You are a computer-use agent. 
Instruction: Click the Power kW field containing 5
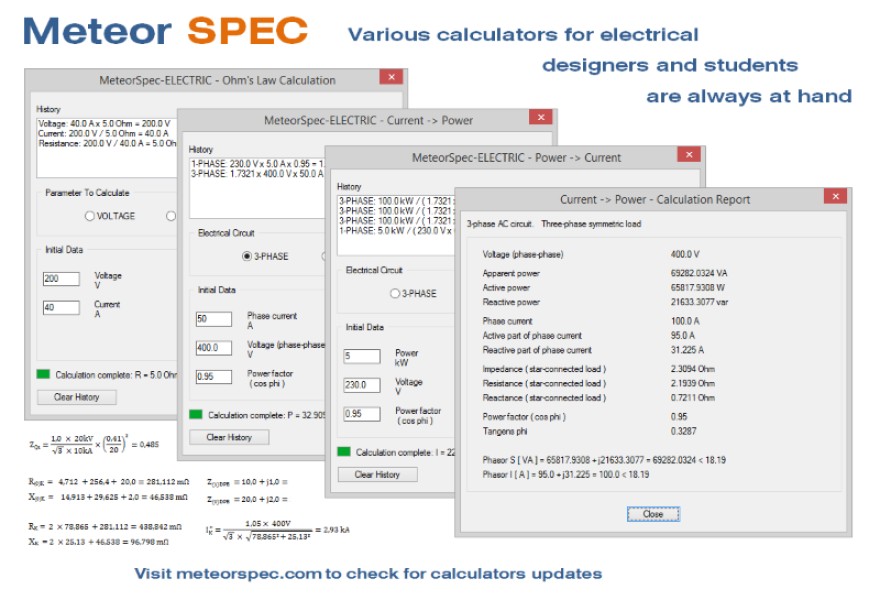pos(362,356)
